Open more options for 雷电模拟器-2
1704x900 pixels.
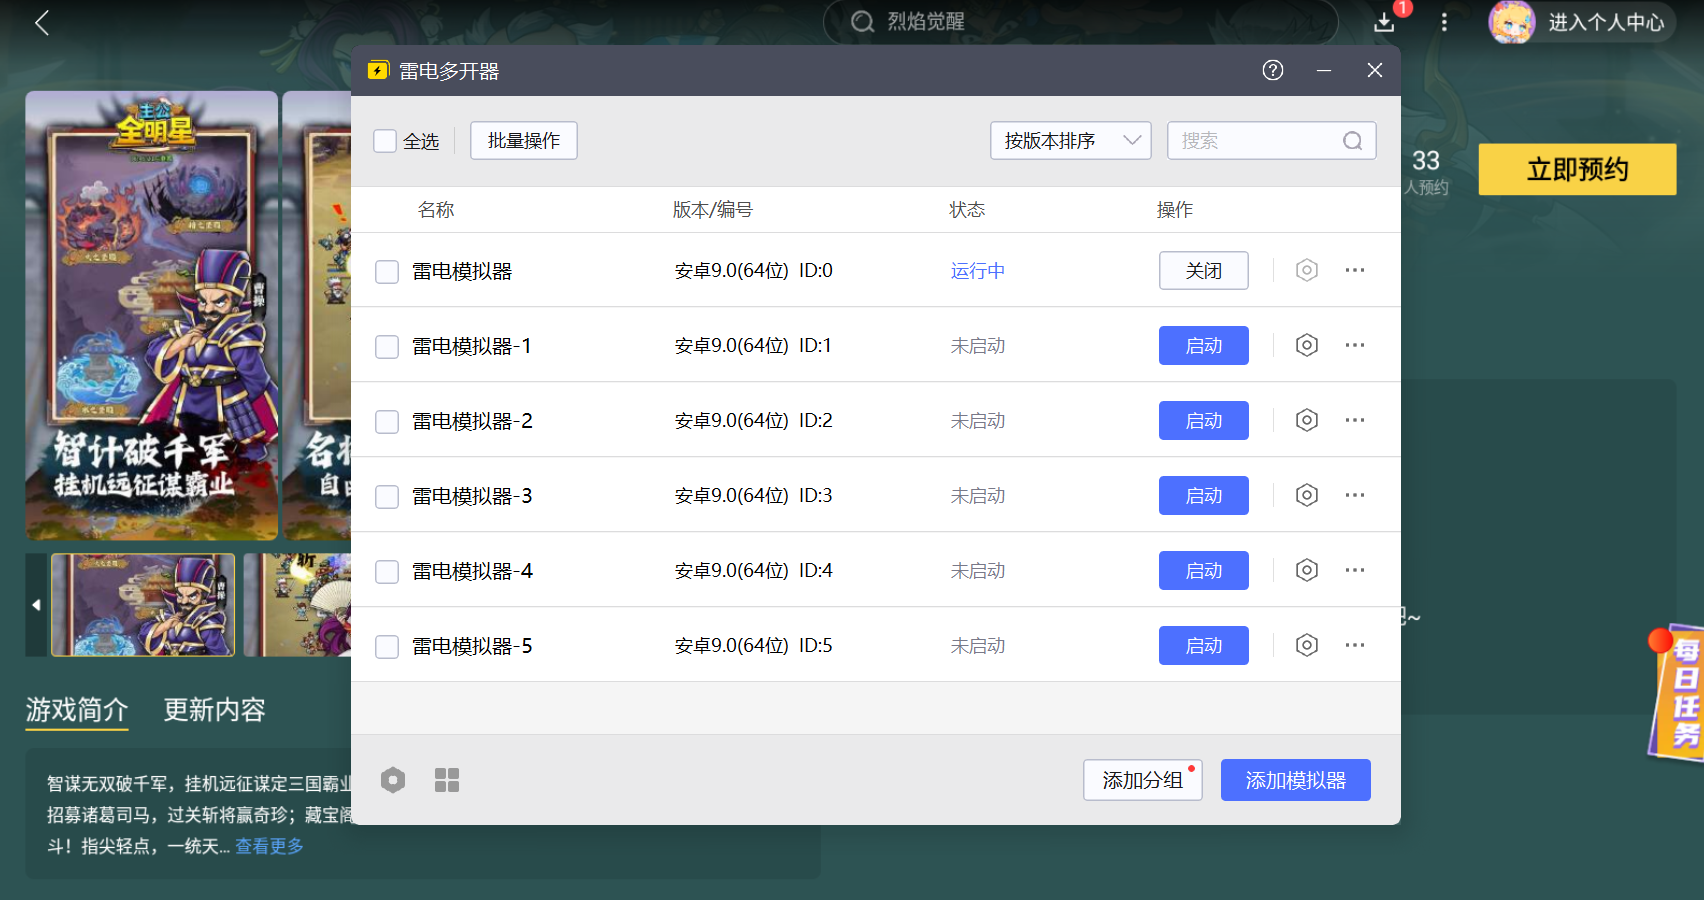coord(1354,420)
